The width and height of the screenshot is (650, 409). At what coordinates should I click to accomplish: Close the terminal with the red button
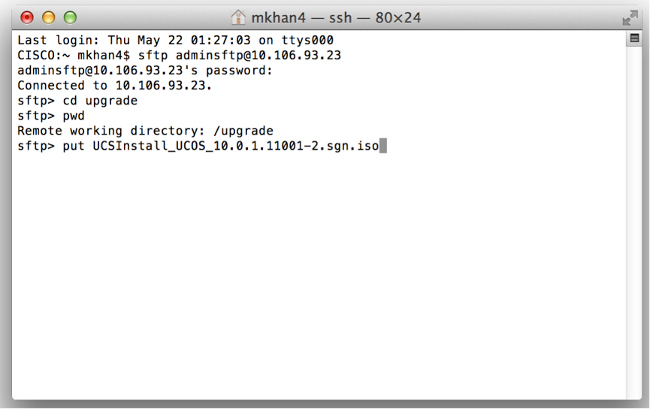click(27, 17)
